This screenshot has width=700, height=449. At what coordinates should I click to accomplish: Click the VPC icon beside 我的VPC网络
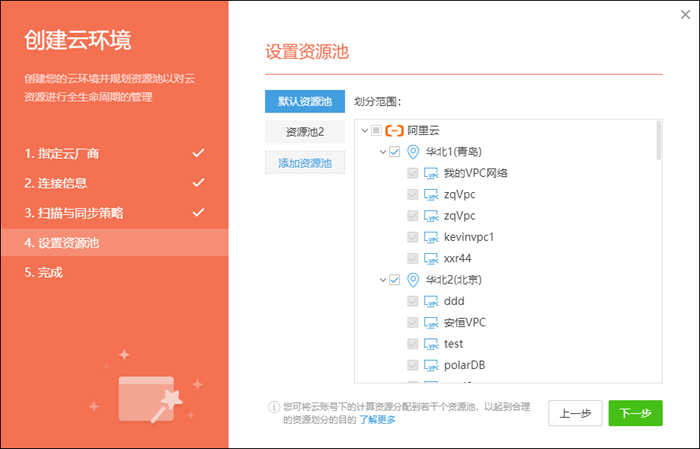click(x=432, y=173)
